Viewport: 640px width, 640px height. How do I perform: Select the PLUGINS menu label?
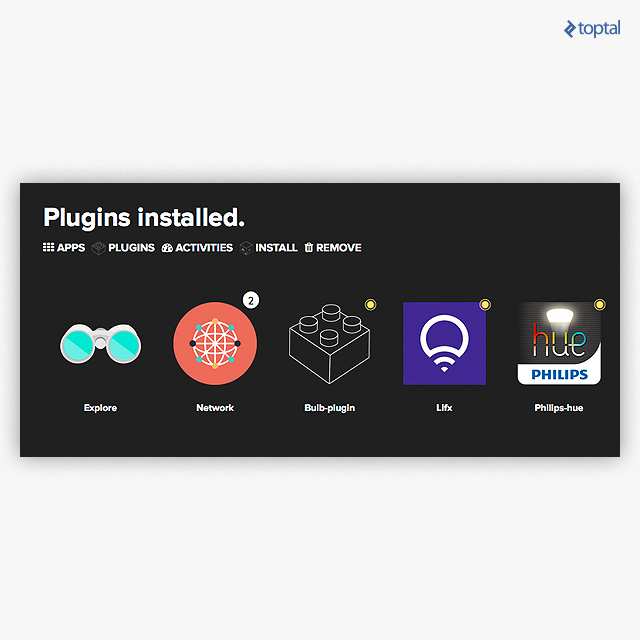[x=131, y=248]
